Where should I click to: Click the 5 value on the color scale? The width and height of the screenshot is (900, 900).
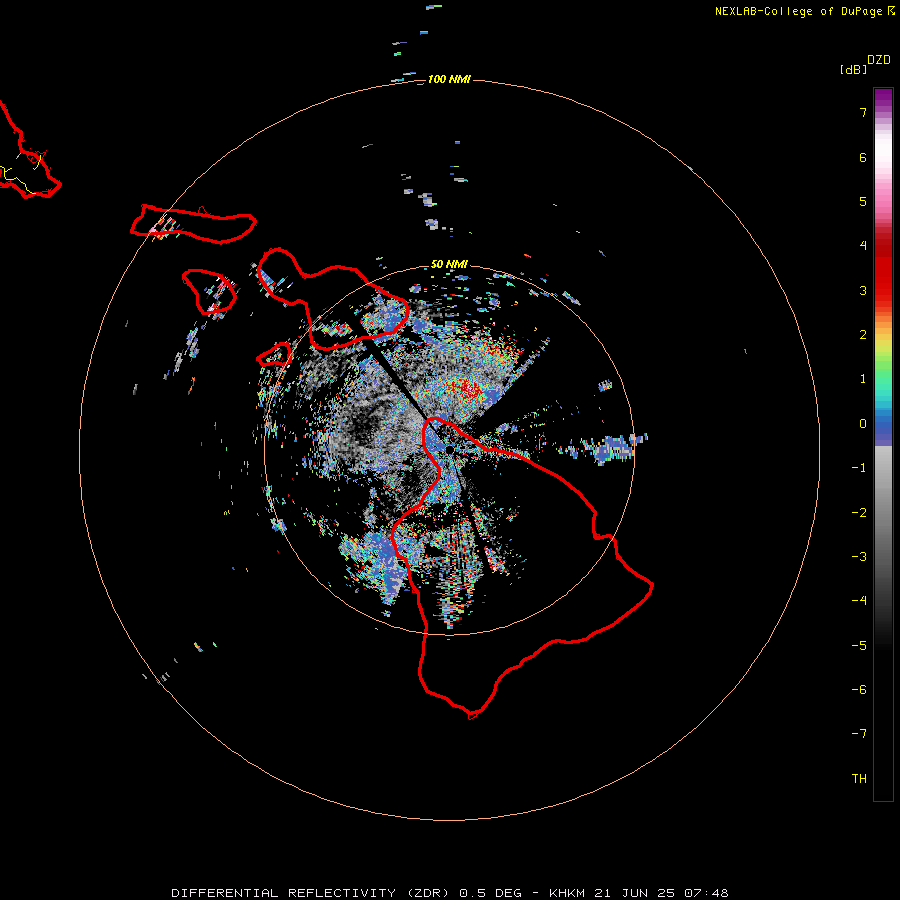(x=863, y=201)
